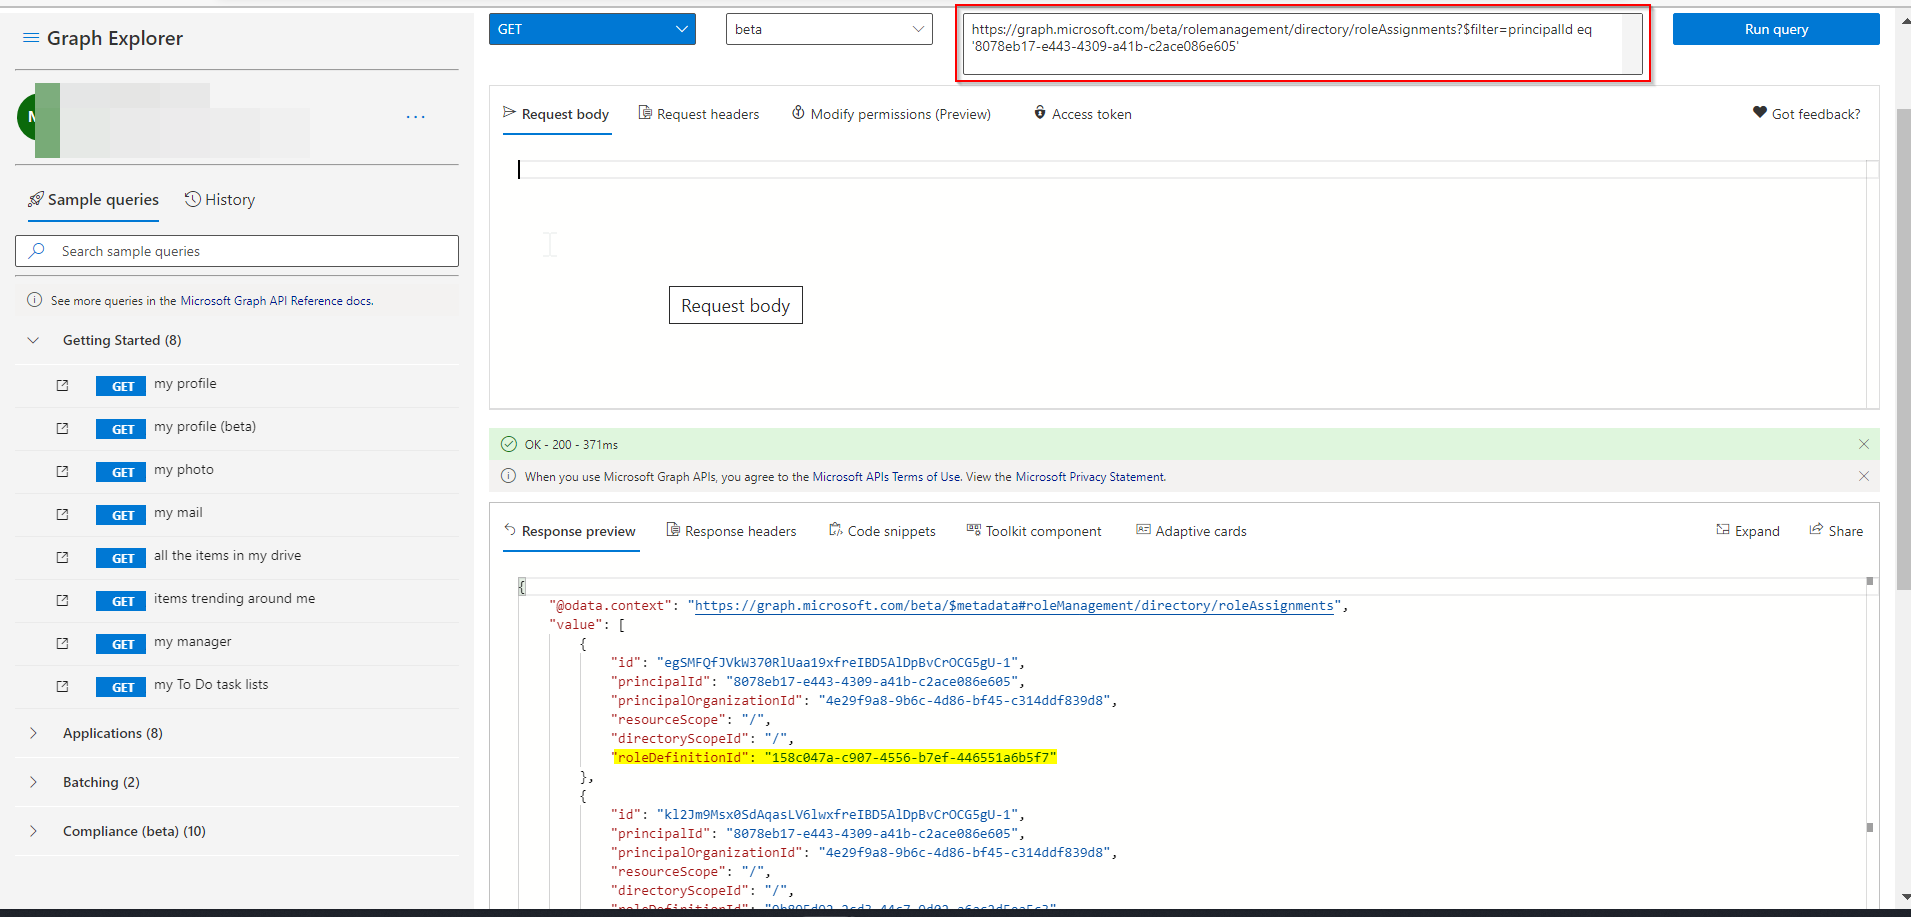The image size is (1911, 917).
Task: Expand the Batching (2) section
Action: click(x=33, y=782)
